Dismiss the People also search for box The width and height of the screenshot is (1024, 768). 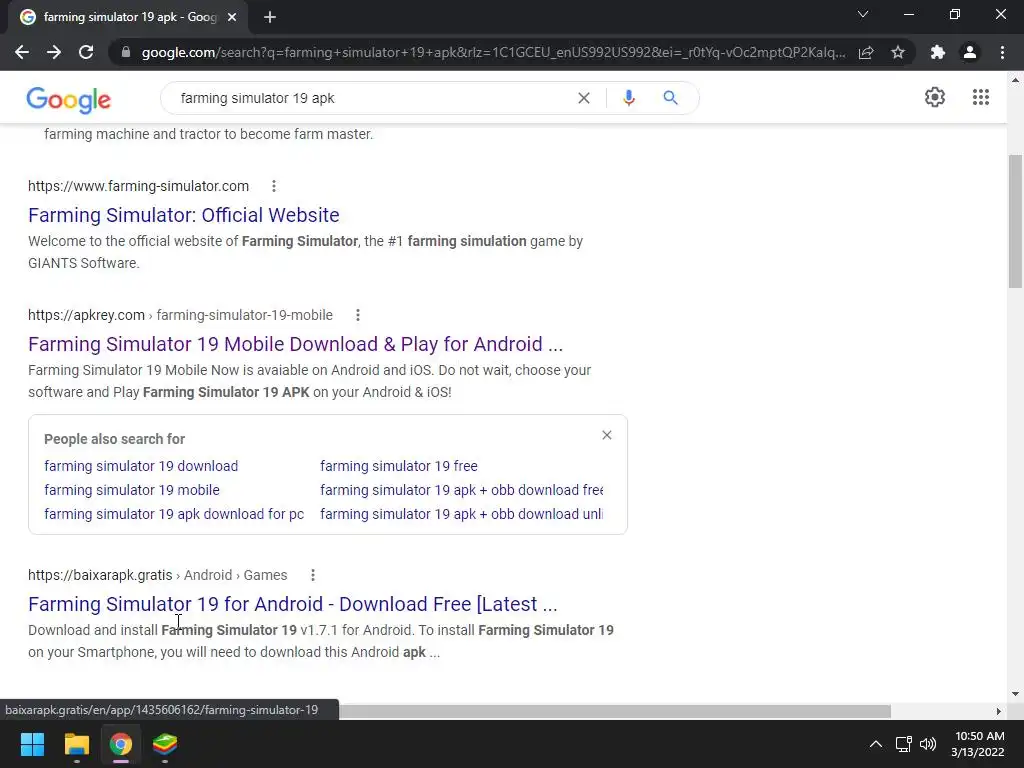607,435
